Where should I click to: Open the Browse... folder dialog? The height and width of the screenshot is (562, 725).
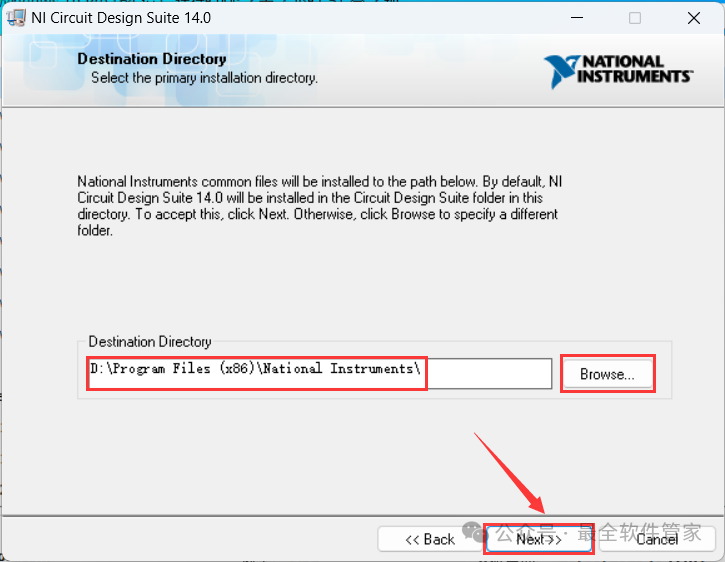tap(608, 373)
